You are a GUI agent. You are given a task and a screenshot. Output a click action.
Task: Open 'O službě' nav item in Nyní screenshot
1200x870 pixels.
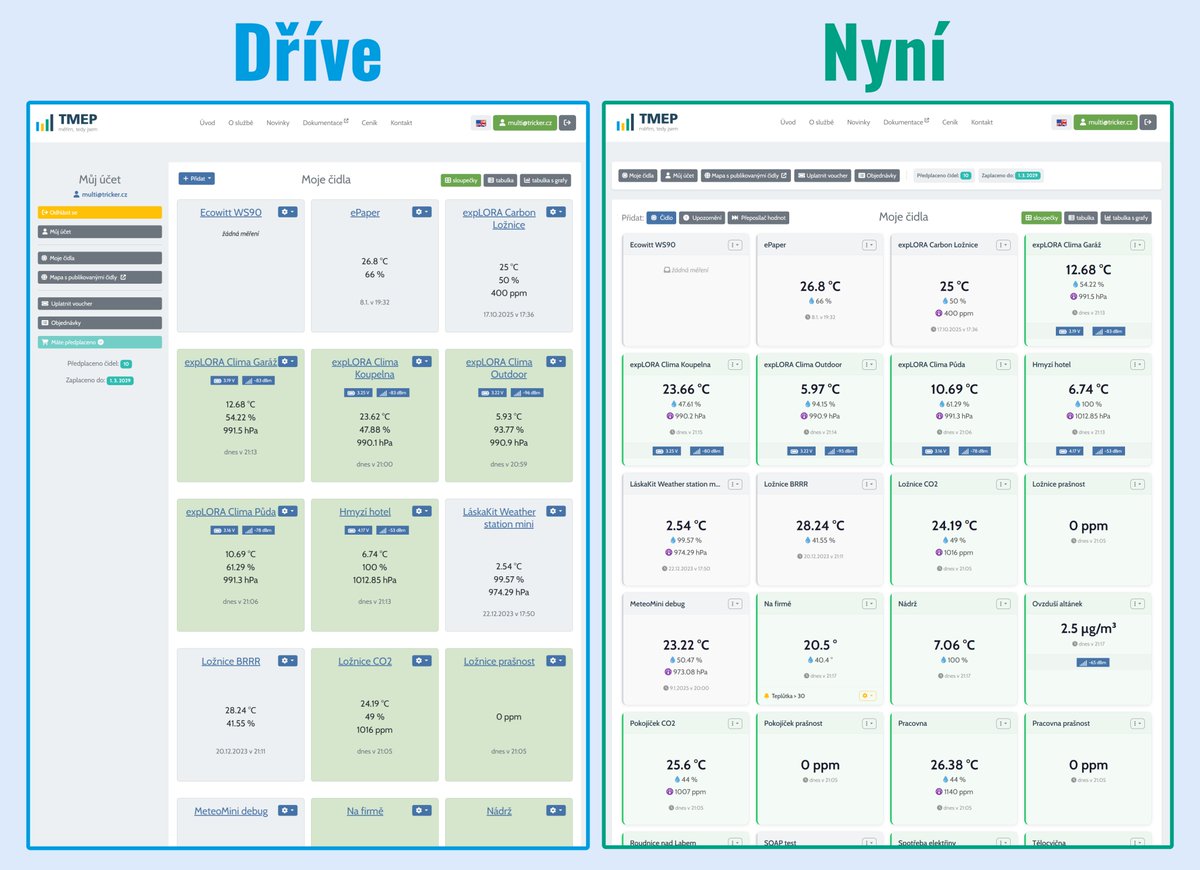tap(821, 122)
